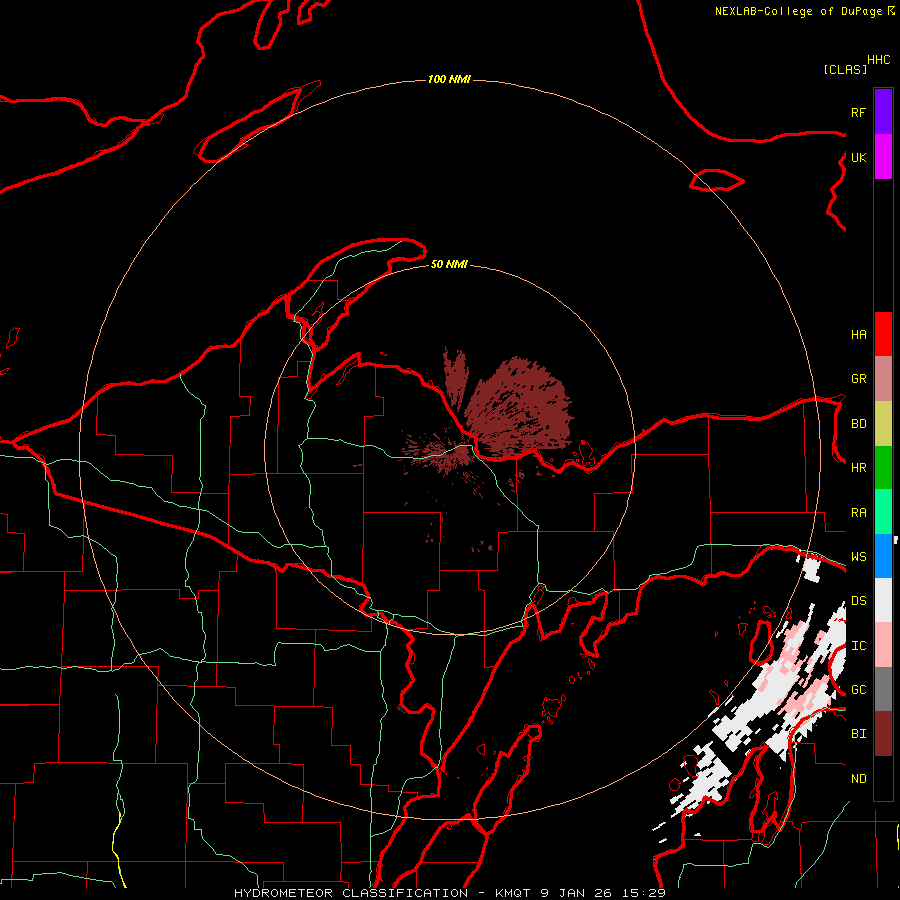Click the HHC product code label
This screenshot has width=900, height=900.
[x=878, y=60]
